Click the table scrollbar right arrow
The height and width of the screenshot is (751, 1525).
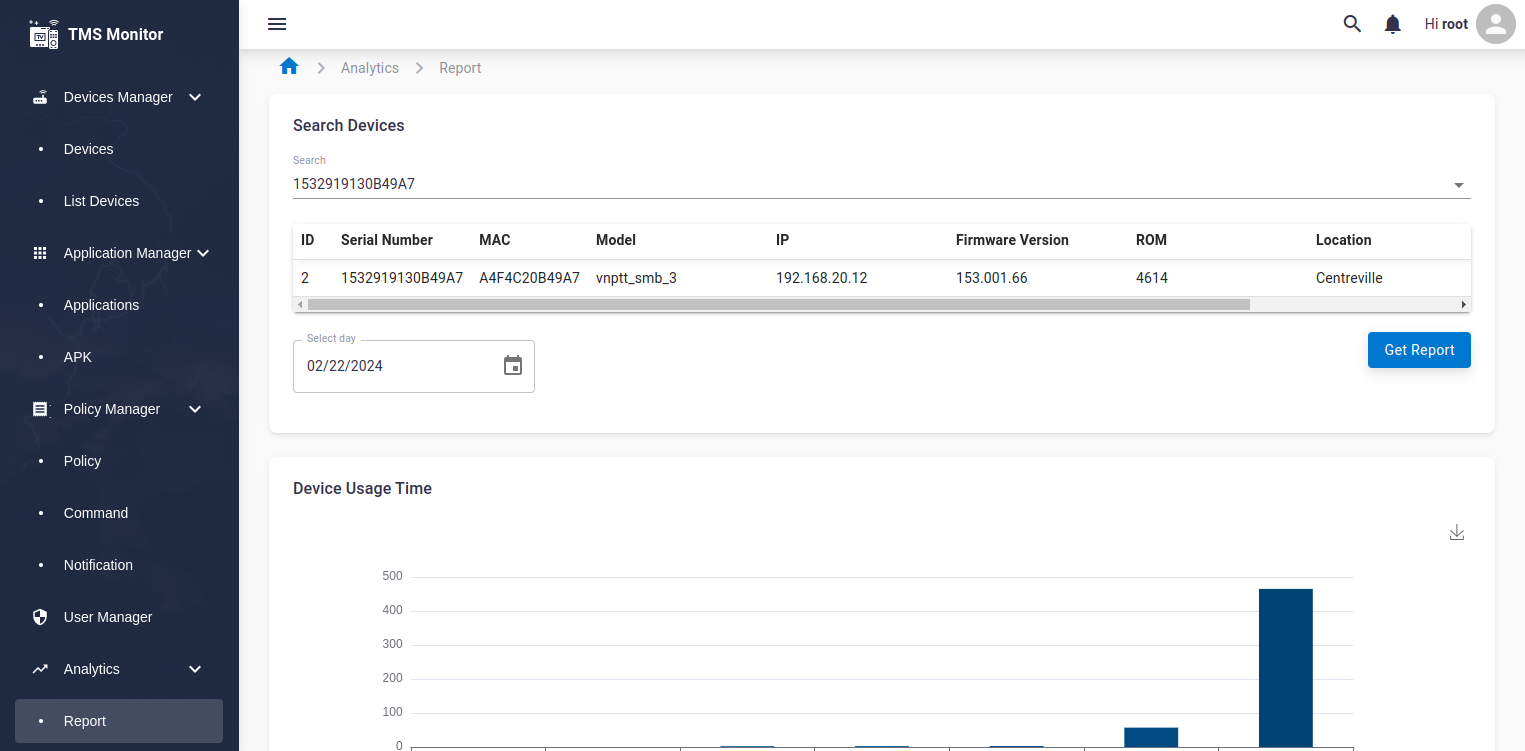[x=1464, y=304]
